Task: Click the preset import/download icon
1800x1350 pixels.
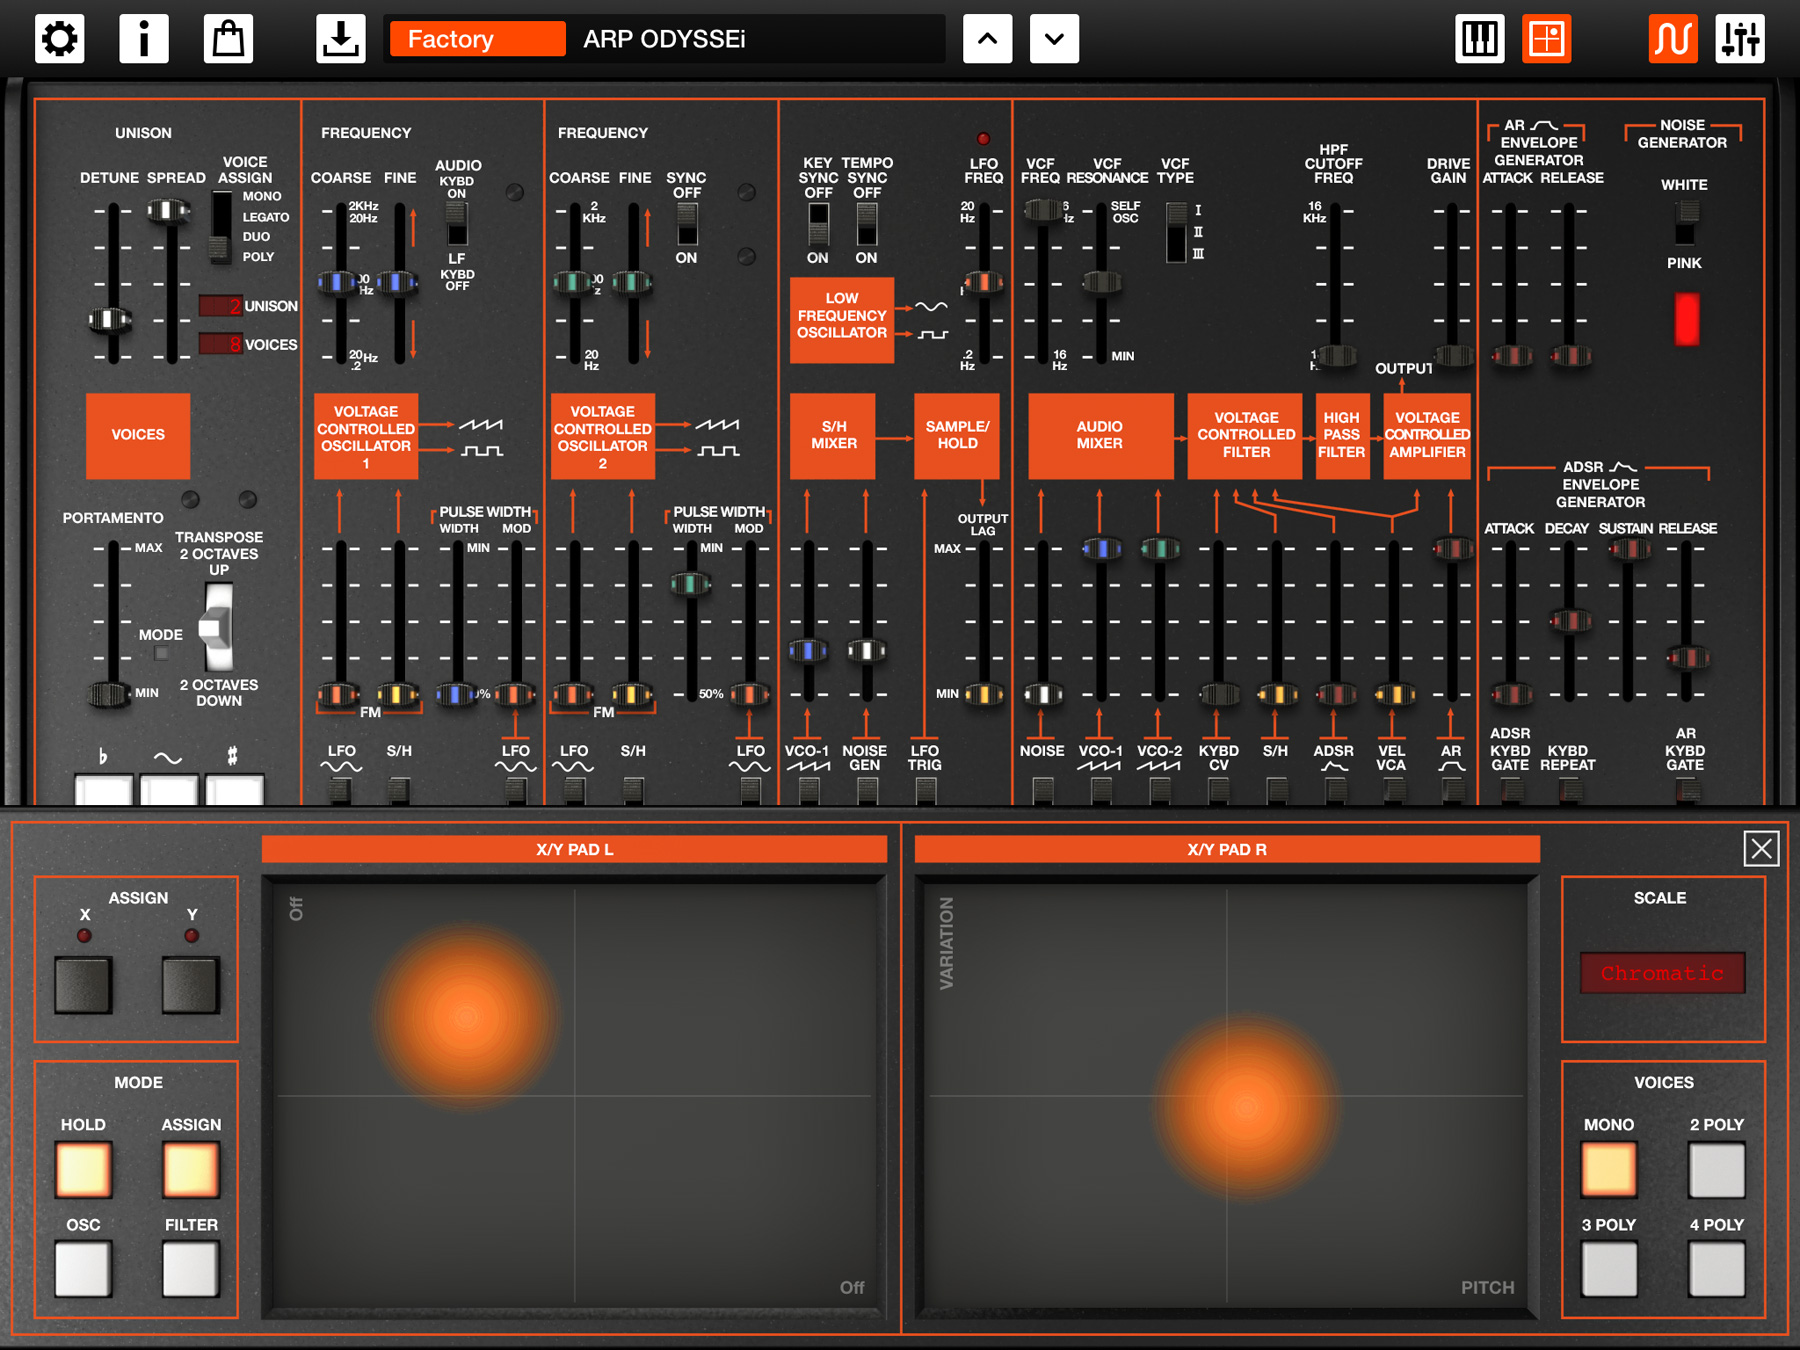Action: point(340,38)
